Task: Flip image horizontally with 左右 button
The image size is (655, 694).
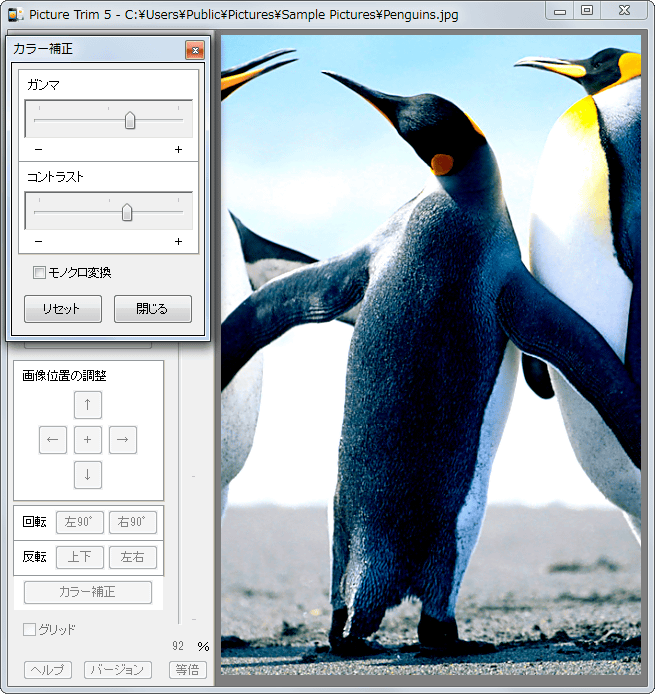Action: [x=133, y=557]
